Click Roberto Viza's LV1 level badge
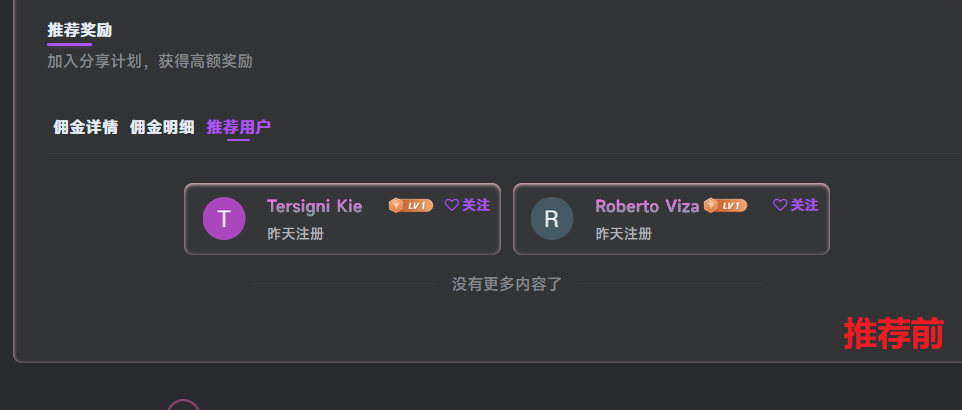 (x=725, y=205)
